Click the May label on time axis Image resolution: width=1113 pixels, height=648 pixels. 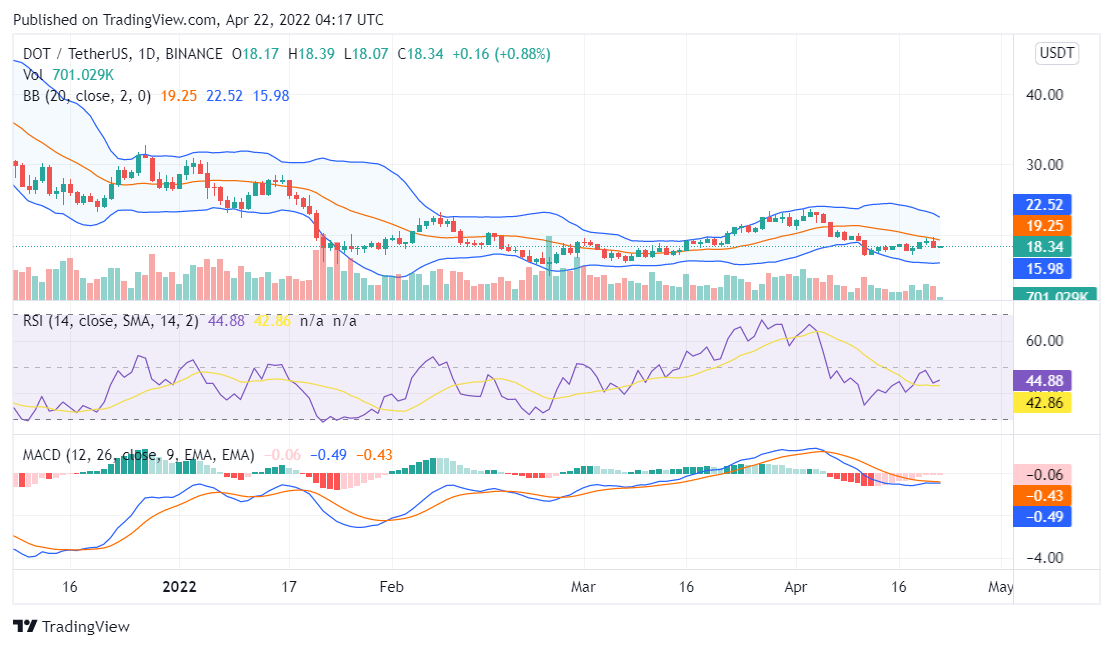(x=1000, y=587)
